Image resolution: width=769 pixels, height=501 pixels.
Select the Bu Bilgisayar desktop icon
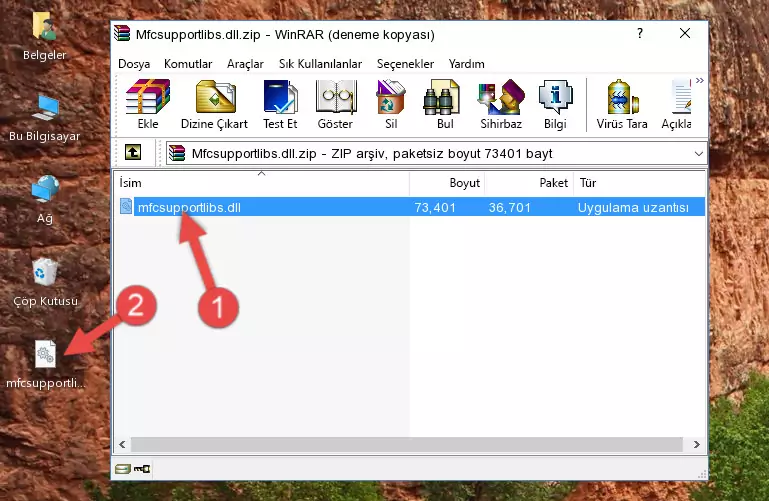(x=45, y=118)
